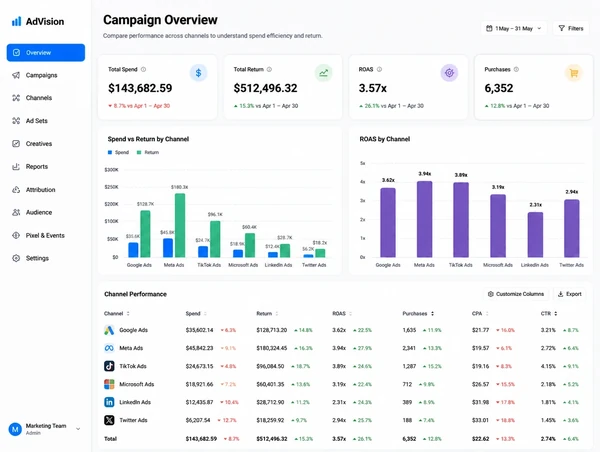The width and height of the screenshot is (600, 452).
Task: Click the ROAS card value 3.57x
Action: [x=373, y=88]
